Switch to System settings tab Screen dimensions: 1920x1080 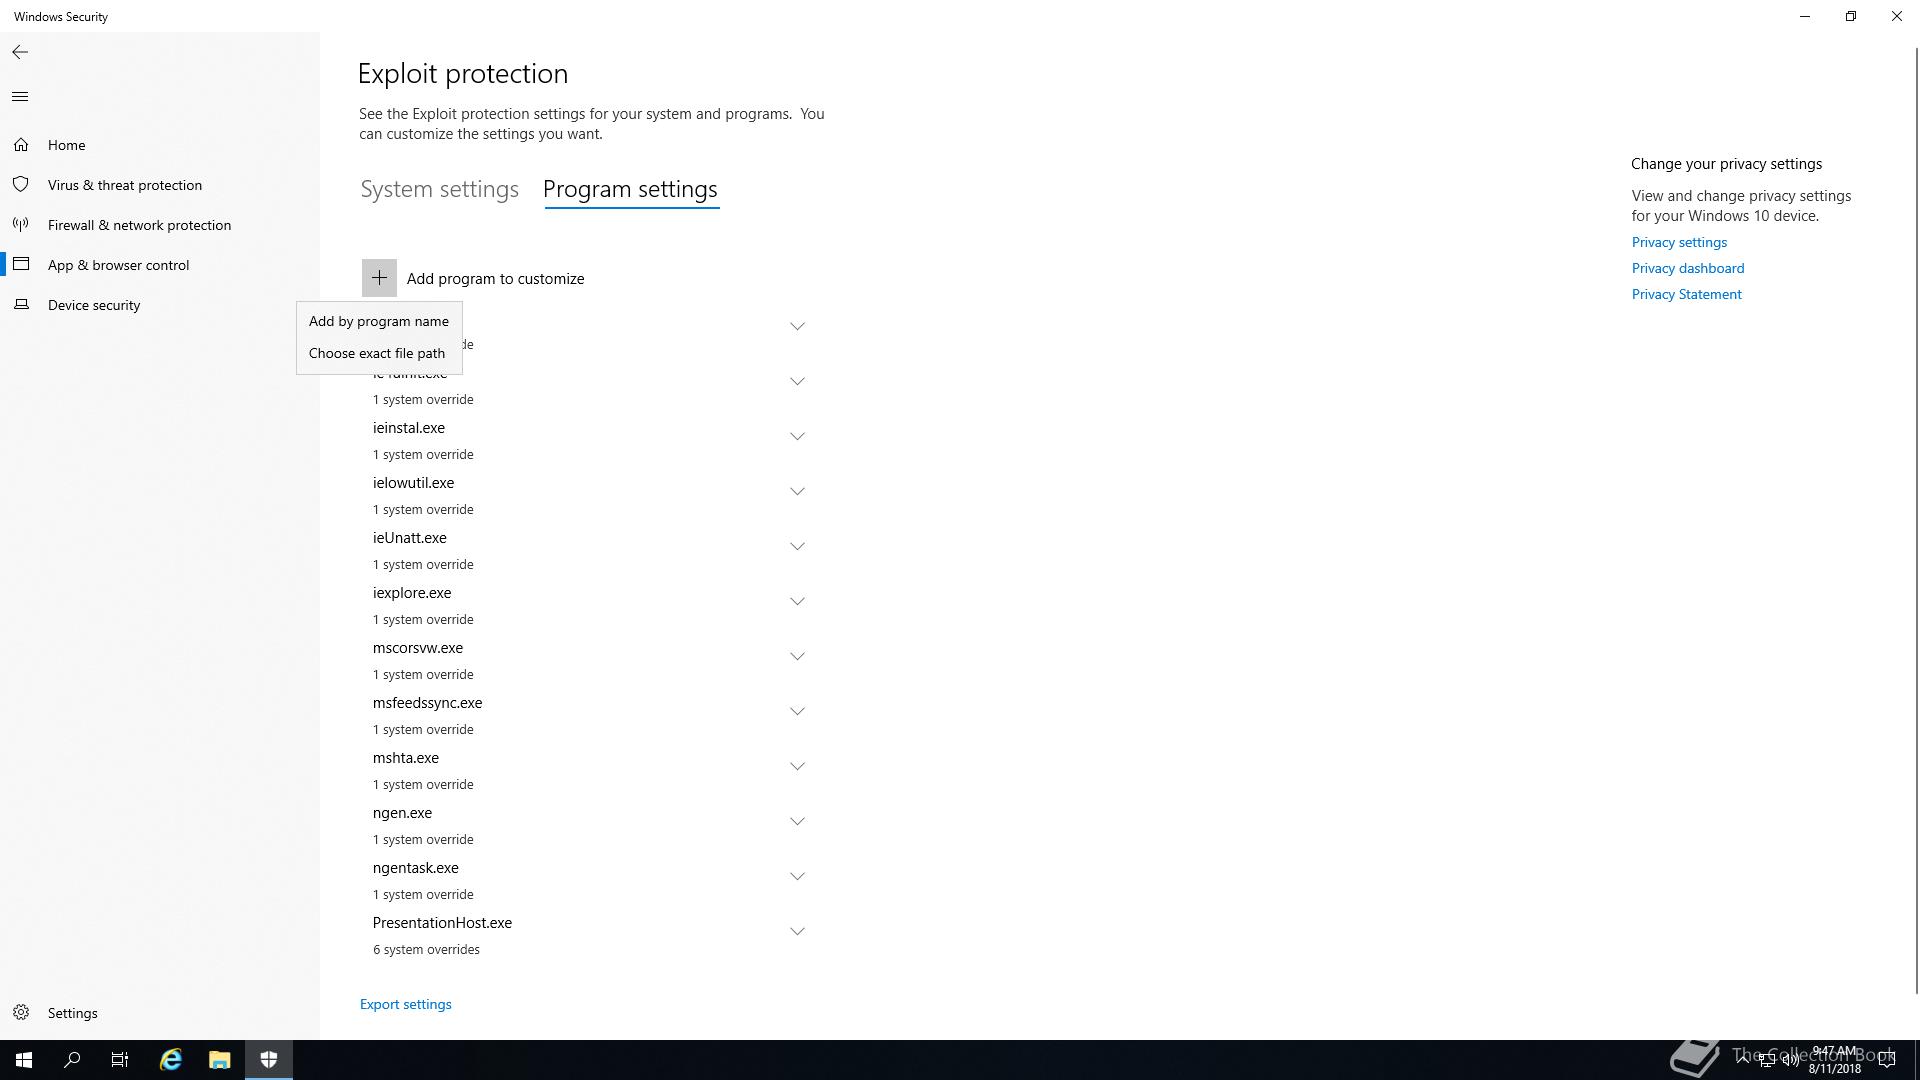tap(439, 189)
